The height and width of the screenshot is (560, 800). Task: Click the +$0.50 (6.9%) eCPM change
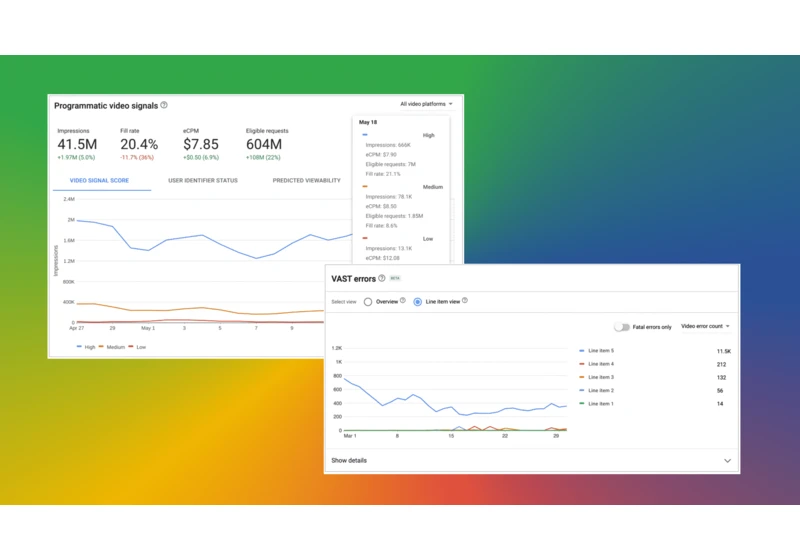[x=201, y=158]
